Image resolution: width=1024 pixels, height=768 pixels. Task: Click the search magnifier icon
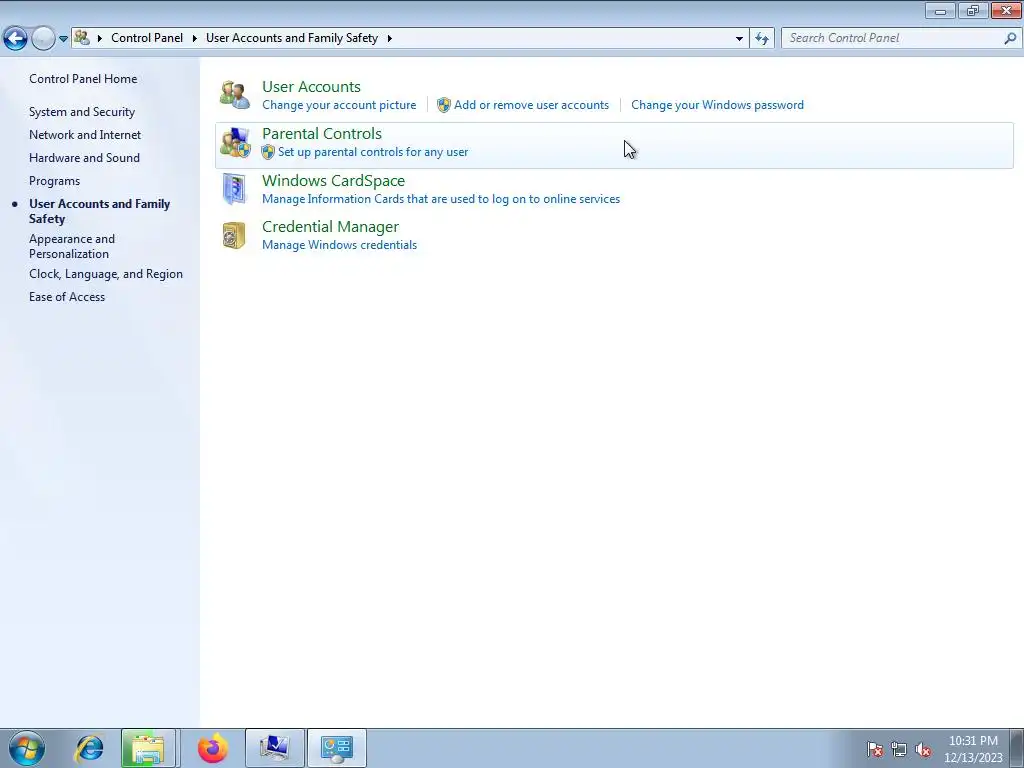coord(1010,39)
